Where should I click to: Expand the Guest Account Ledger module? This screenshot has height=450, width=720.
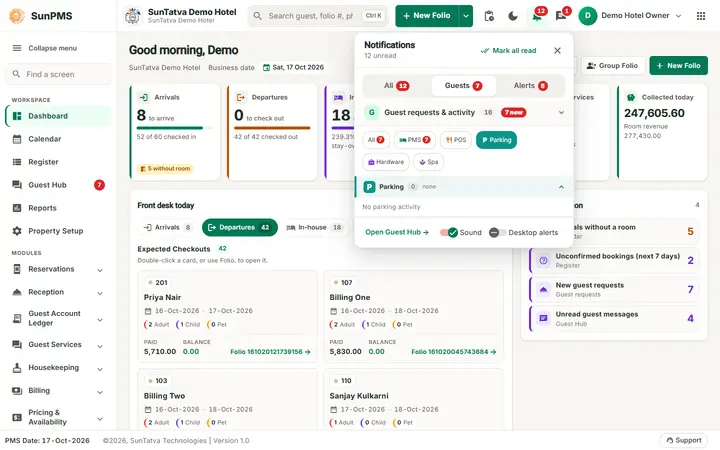[x=100, y=320]
